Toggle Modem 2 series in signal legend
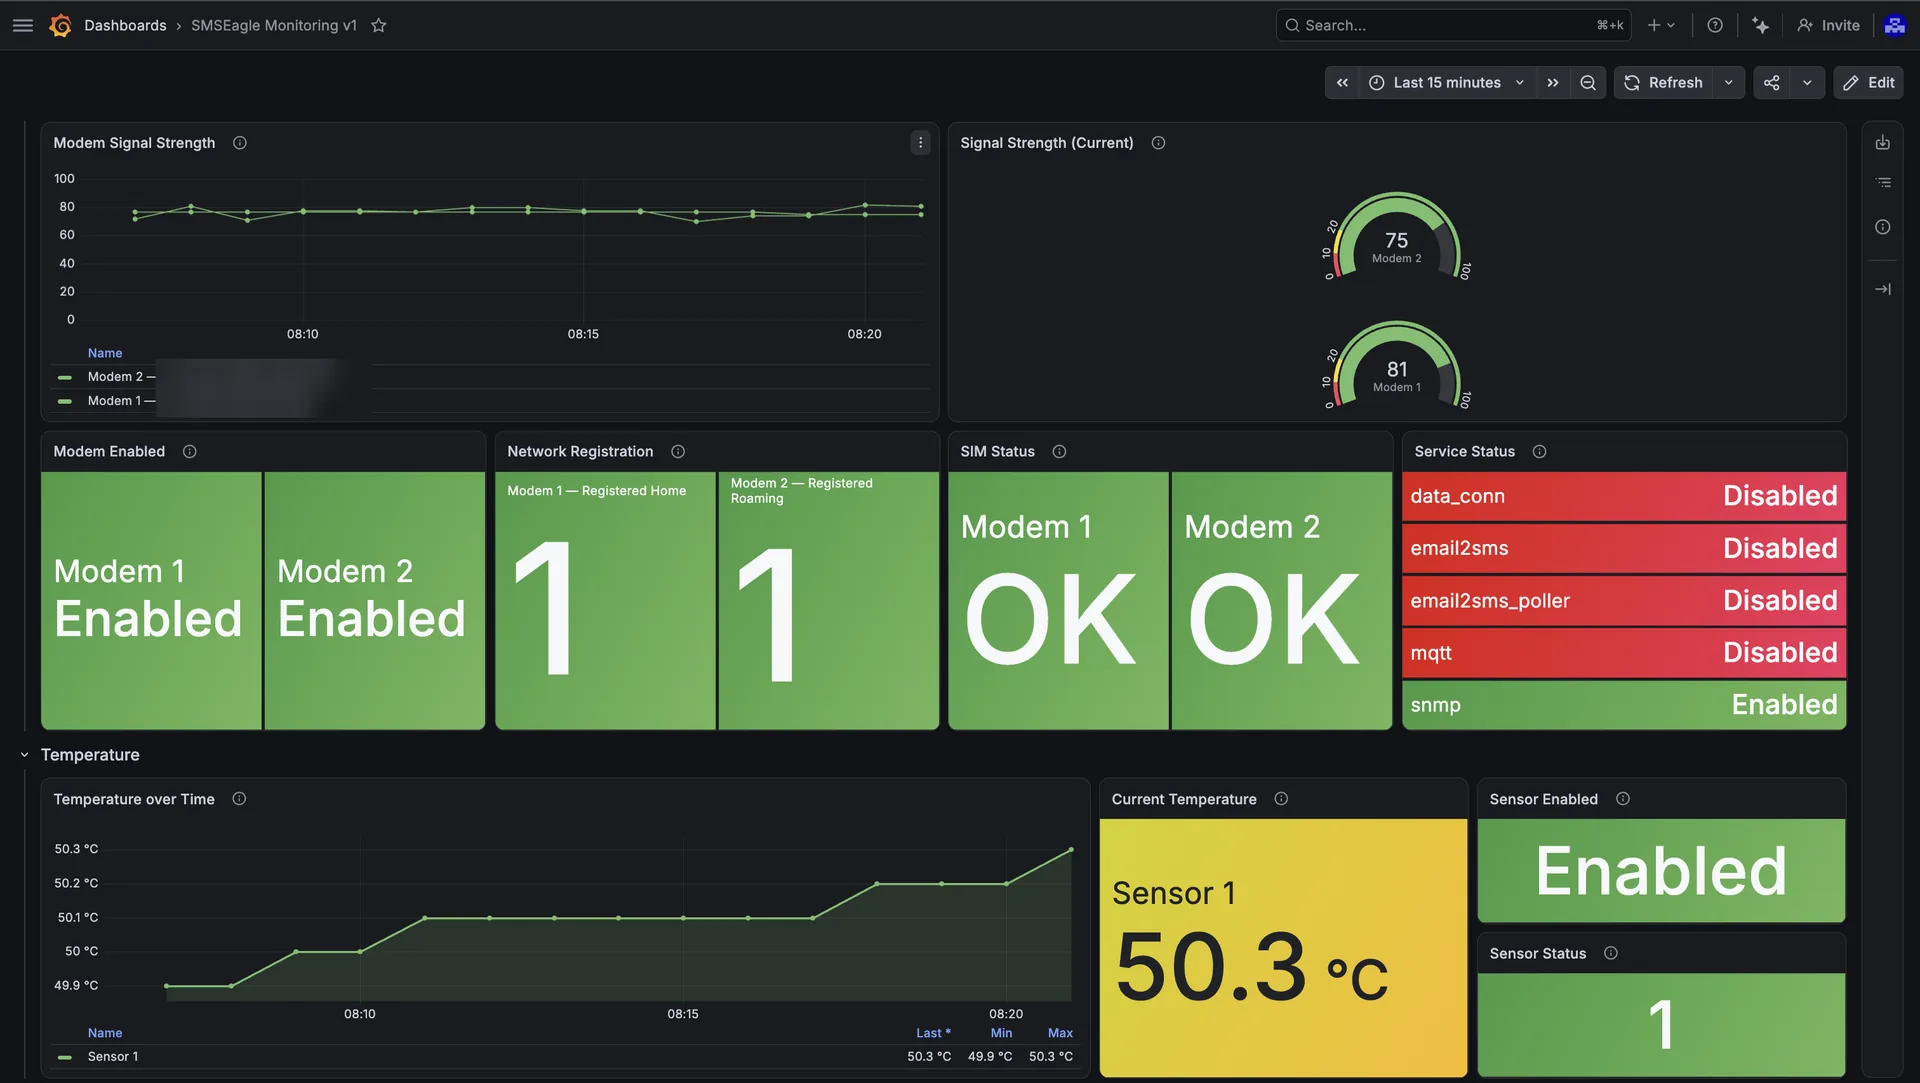 (x=107, y=377)
